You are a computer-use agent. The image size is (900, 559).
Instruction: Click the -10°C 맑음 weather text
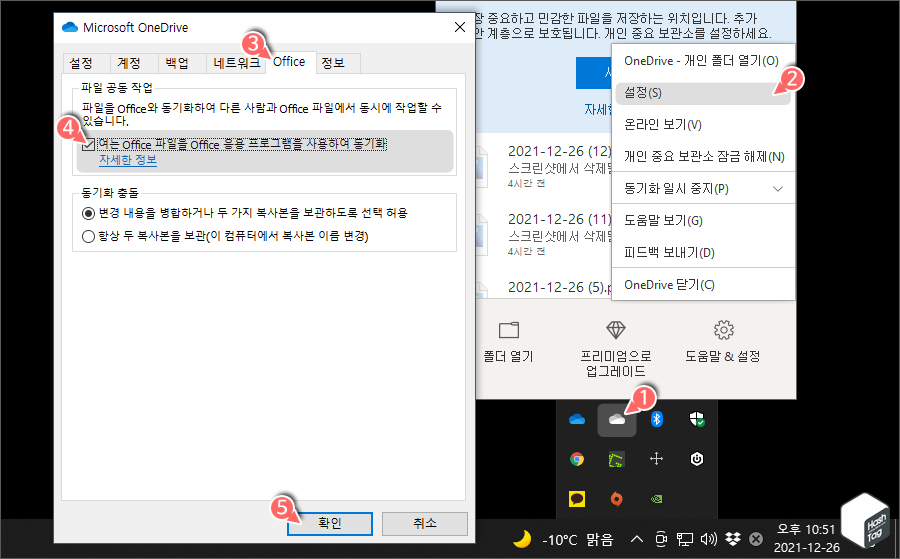577,539
